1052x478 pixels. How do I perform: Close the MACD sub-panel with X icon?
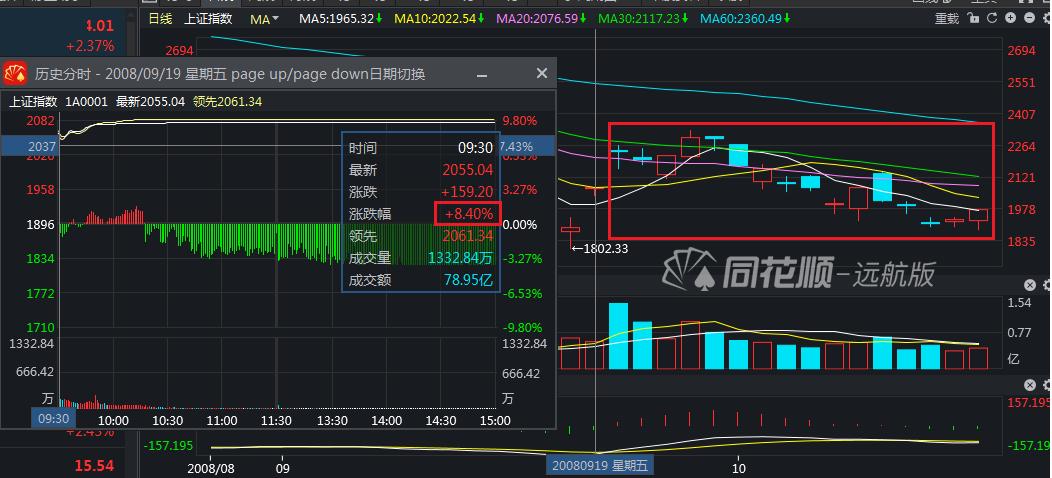pyautogui.click(x=1030, y=385)
